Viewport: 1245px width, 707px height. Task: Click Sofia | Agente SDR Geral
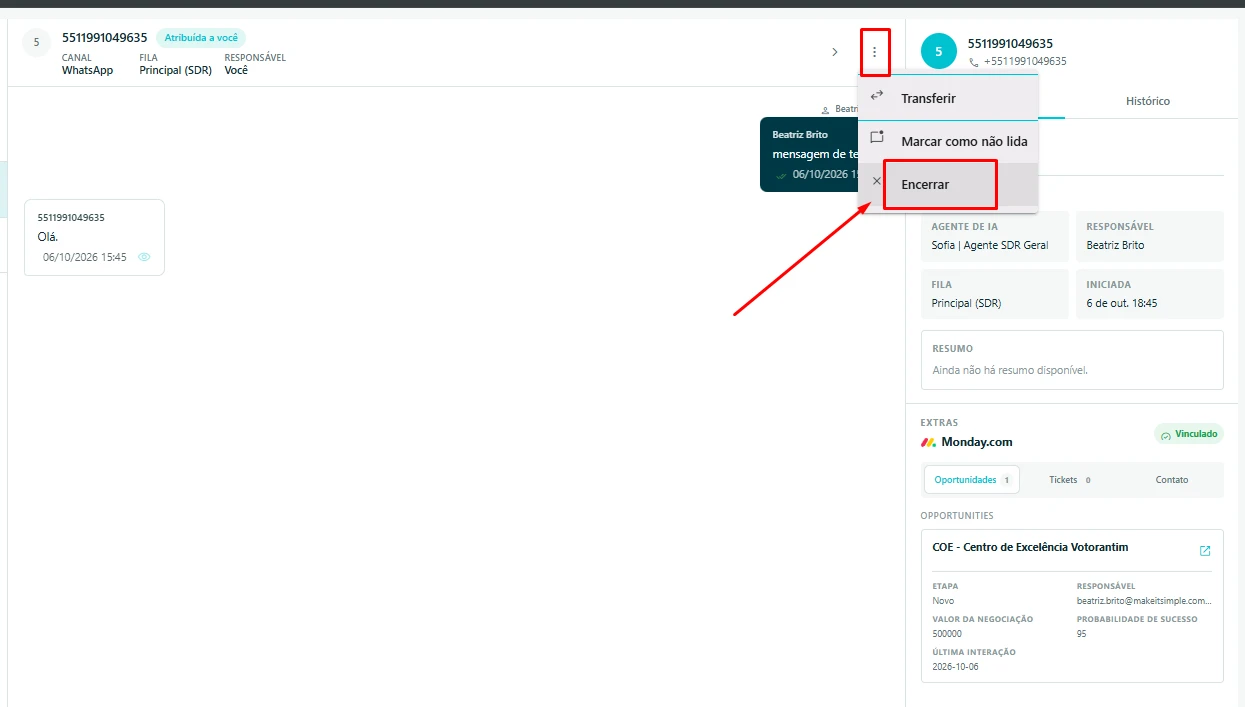coord(990,245)
